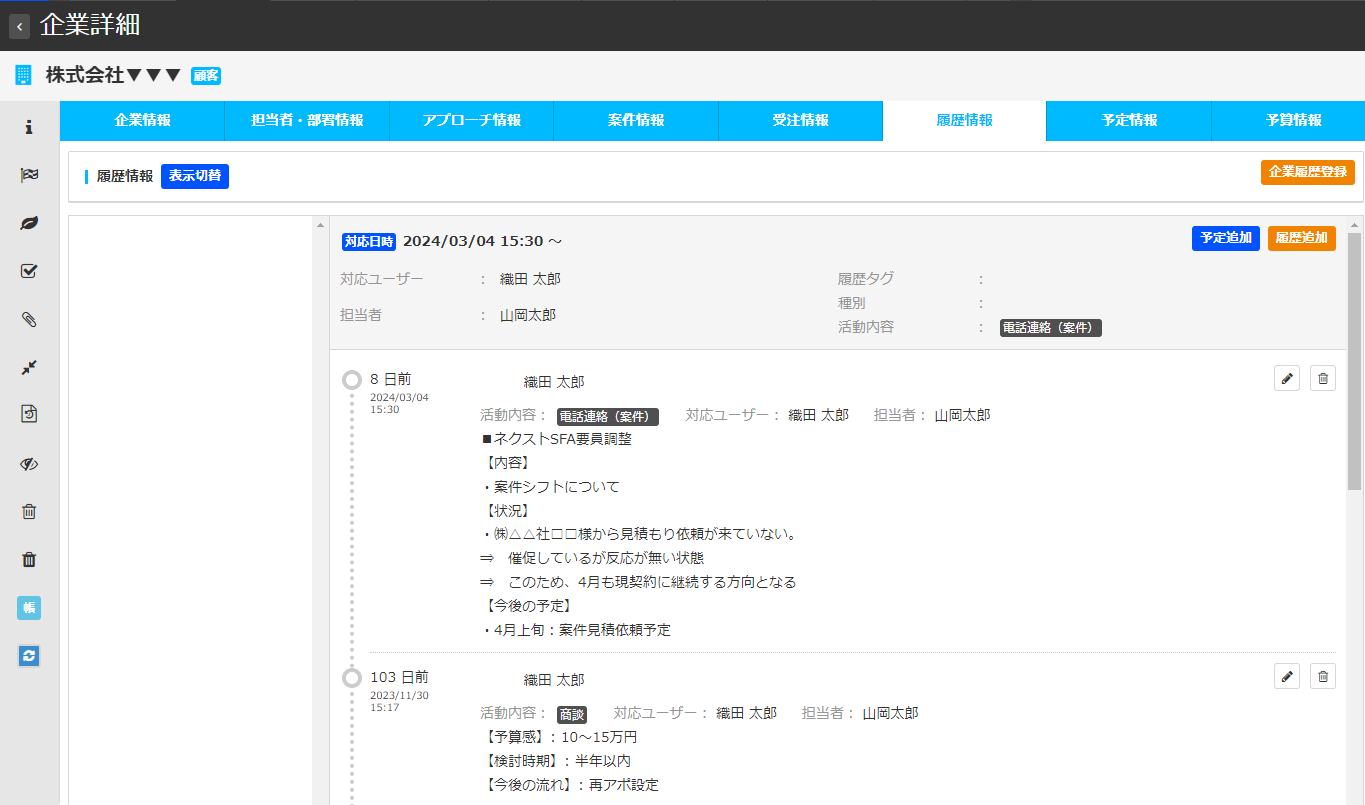Edit the 8日前 history entry with the pencil icon

(x=1286, y=378)
